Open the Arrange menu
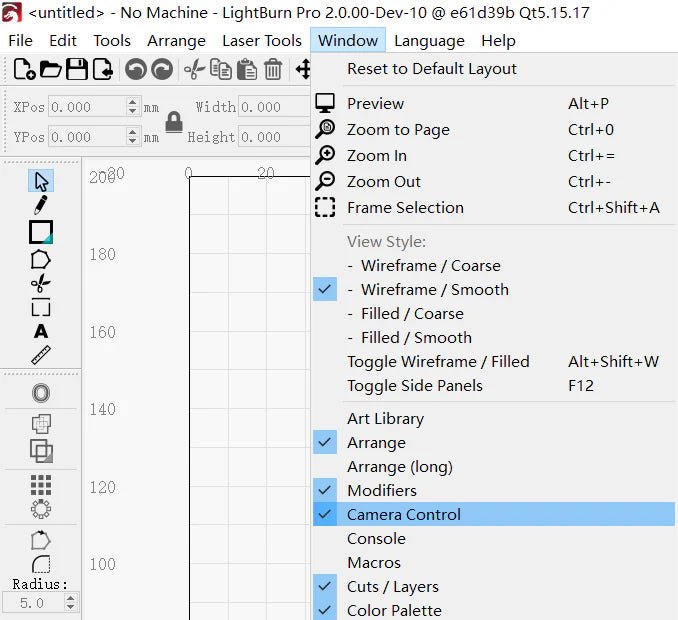The width and height of the screenshot is (678, 620). point(176,41)
